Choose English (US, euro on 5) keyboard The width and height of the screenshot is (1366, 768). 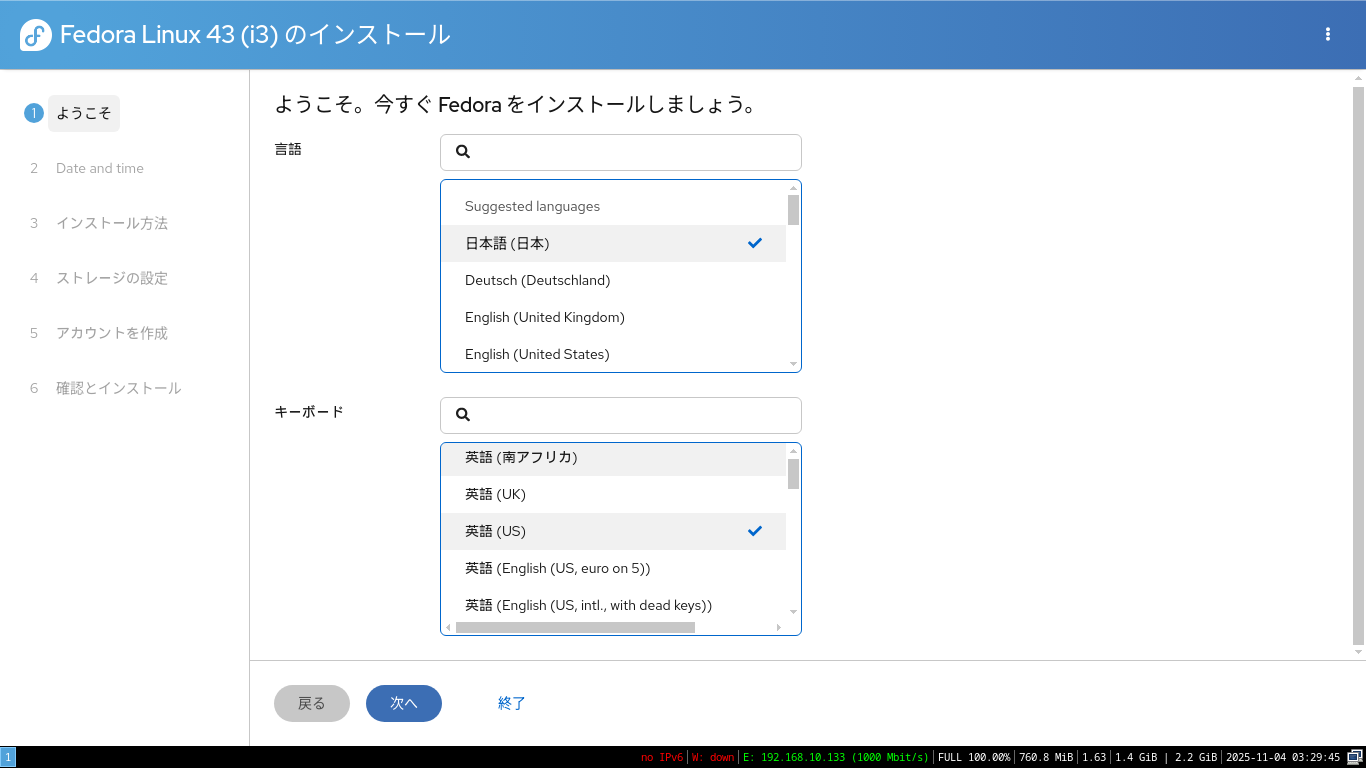tap(614, 568)
